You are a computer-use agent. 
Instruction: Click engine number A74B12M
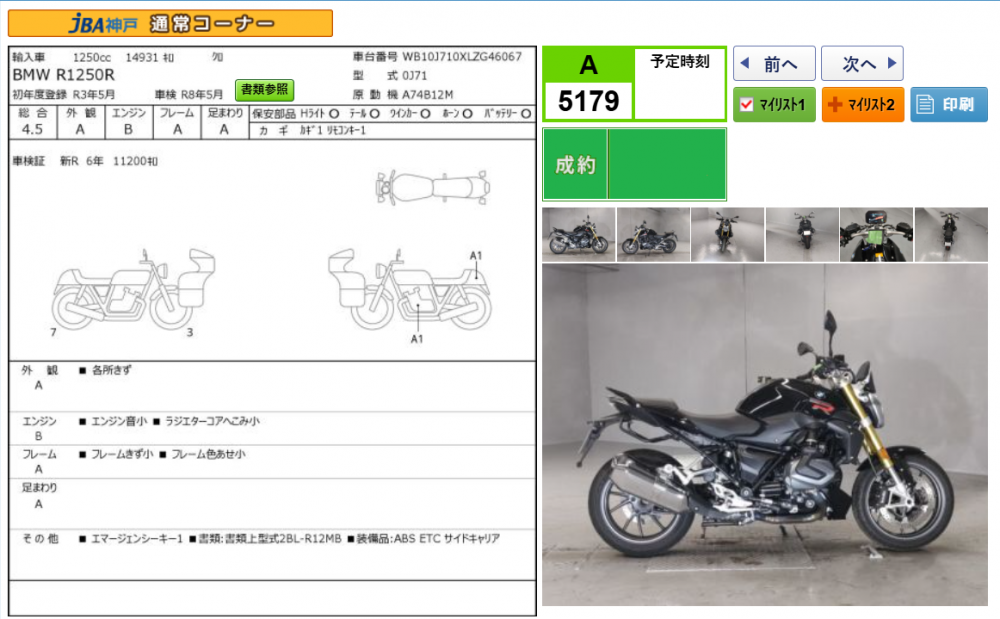(x=428, y=94)
